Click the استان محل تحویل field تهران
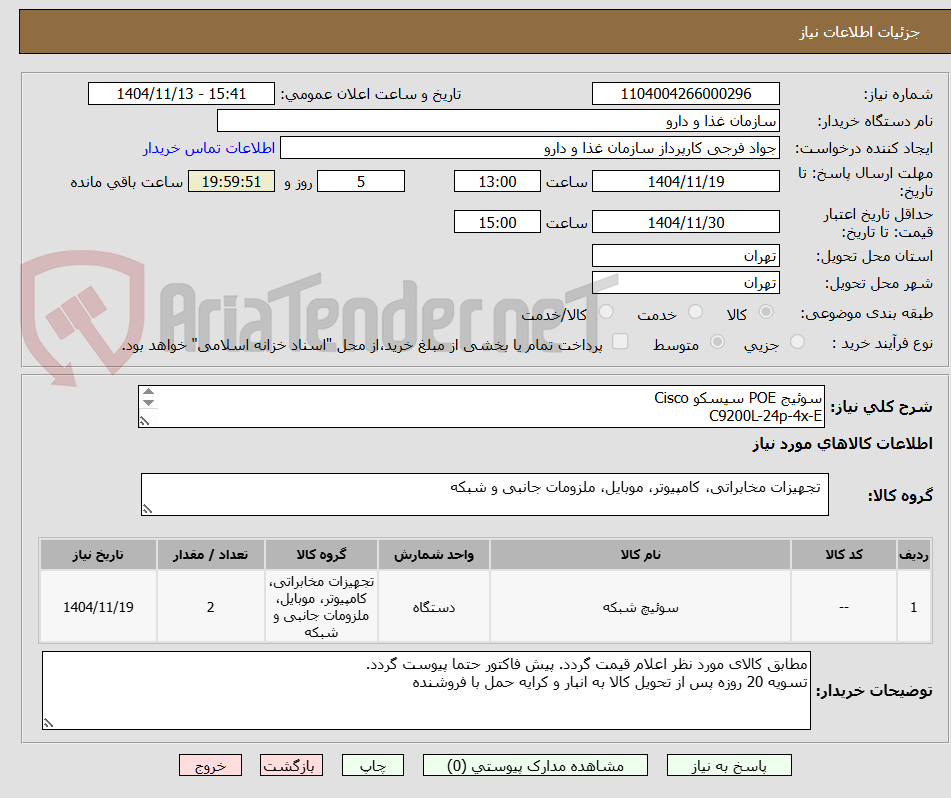 (x=685, y=256)
